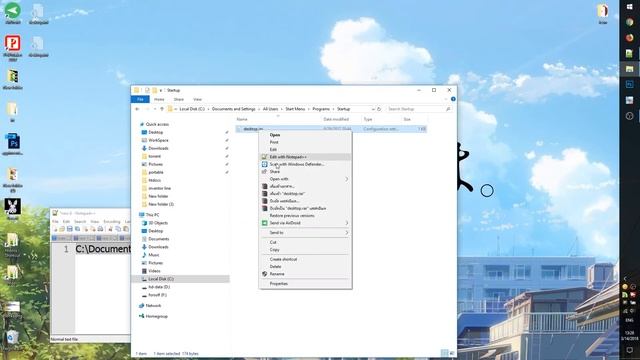Screen dimensions: 640x360
Task: Open Quick access in the sidebar
Action: [x=157, y=124]
